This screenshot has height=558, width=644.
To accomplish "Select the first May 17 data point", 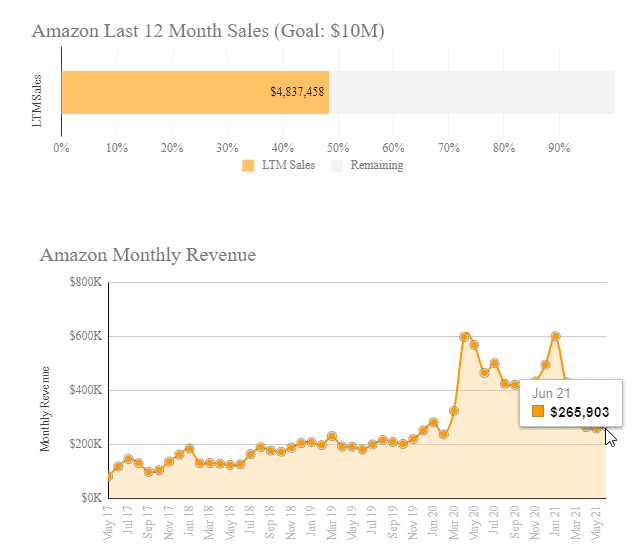I will [108, 476].
